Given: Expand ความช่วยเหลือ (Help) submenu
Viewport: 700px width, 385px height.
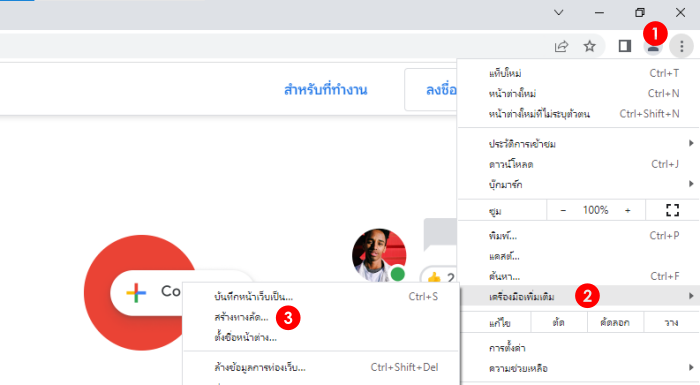Looking at the screenshot, I should [579, 368].
